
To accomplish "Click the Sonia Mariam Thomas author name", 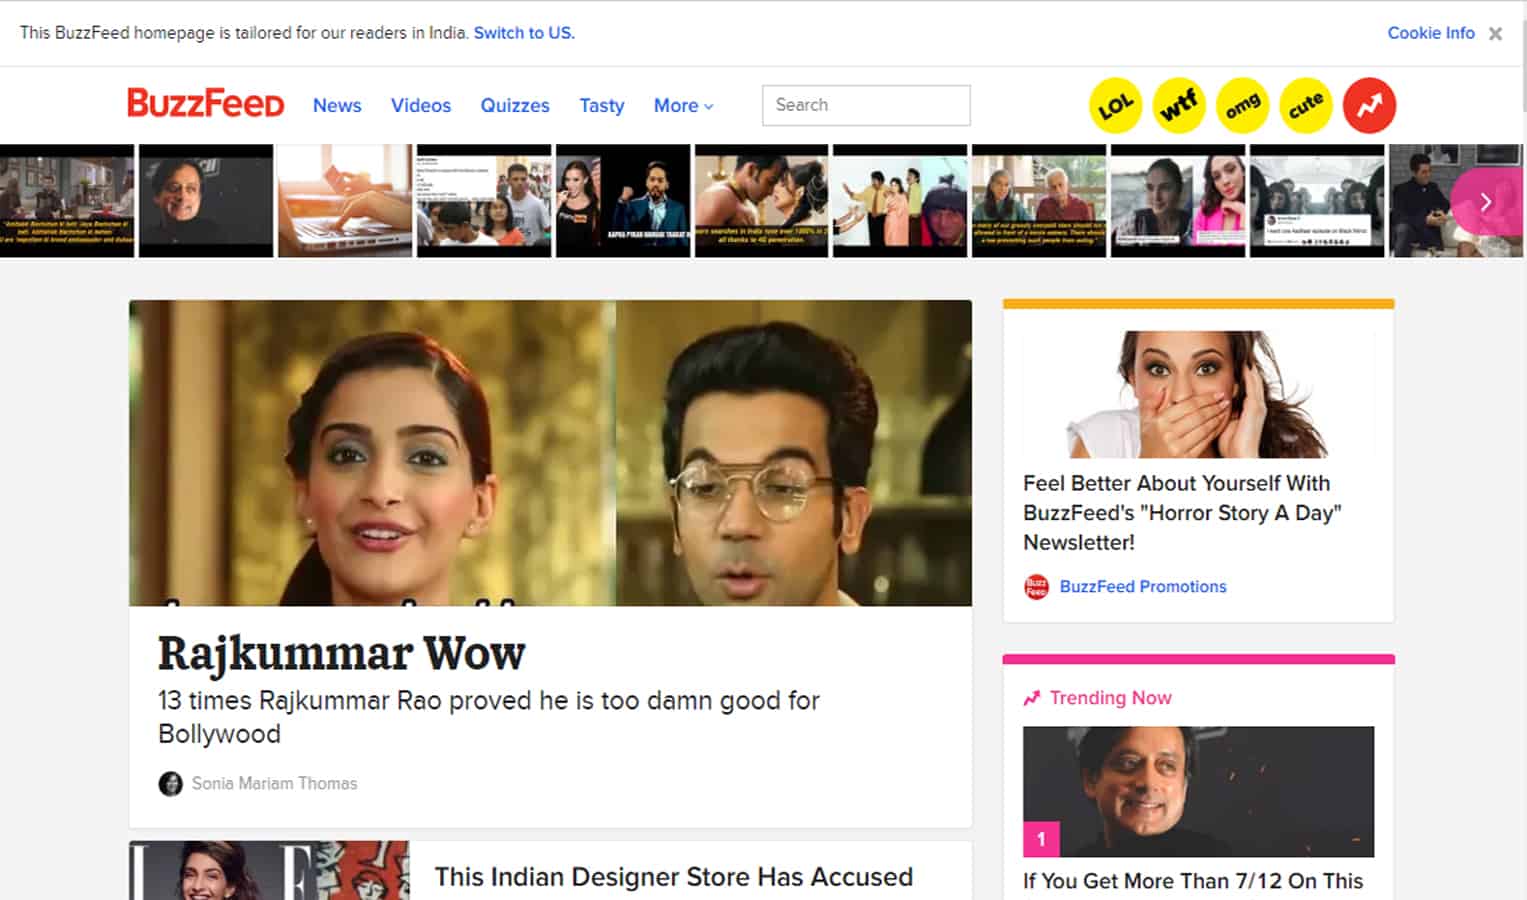I will 274,783.
